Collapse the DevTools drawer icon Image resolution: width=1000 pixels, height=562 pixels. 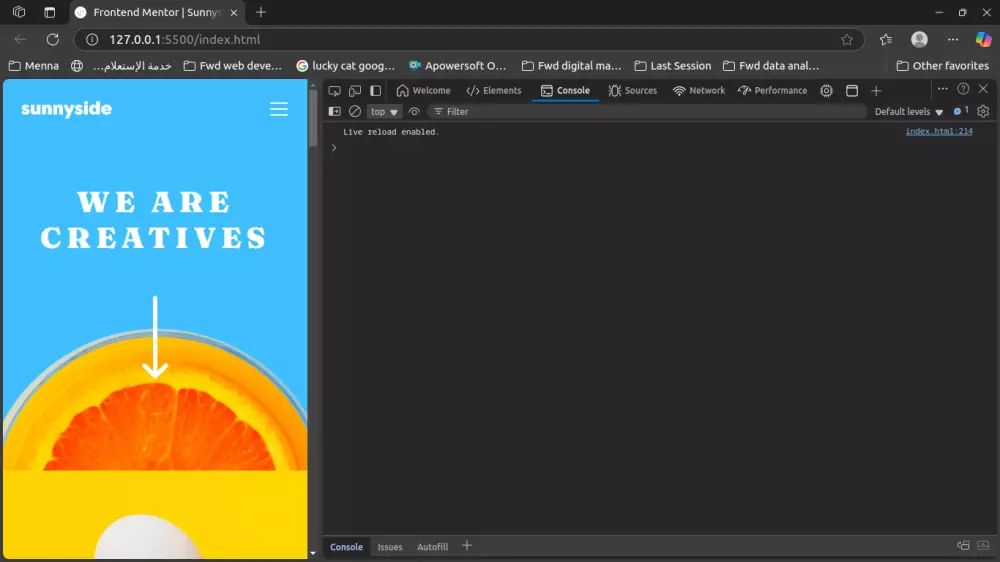(x=983, y=545)
